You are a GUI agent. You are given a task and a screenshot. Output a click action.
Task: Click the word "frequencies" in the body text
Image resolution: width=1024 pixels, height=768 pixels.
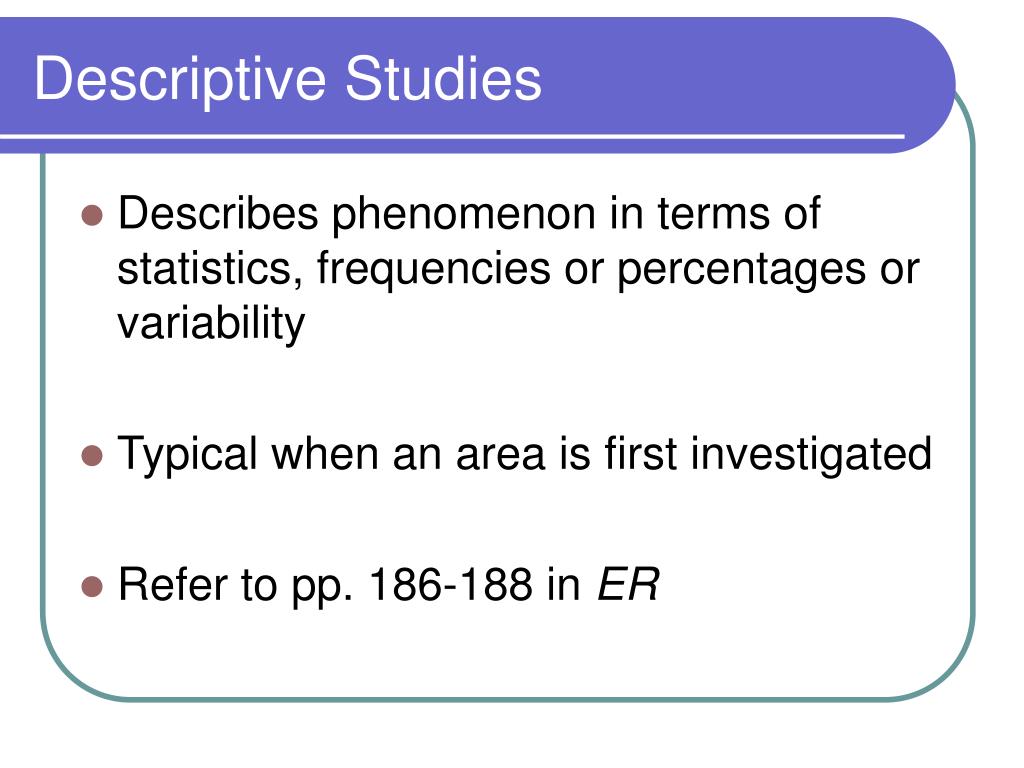(434, 270)
